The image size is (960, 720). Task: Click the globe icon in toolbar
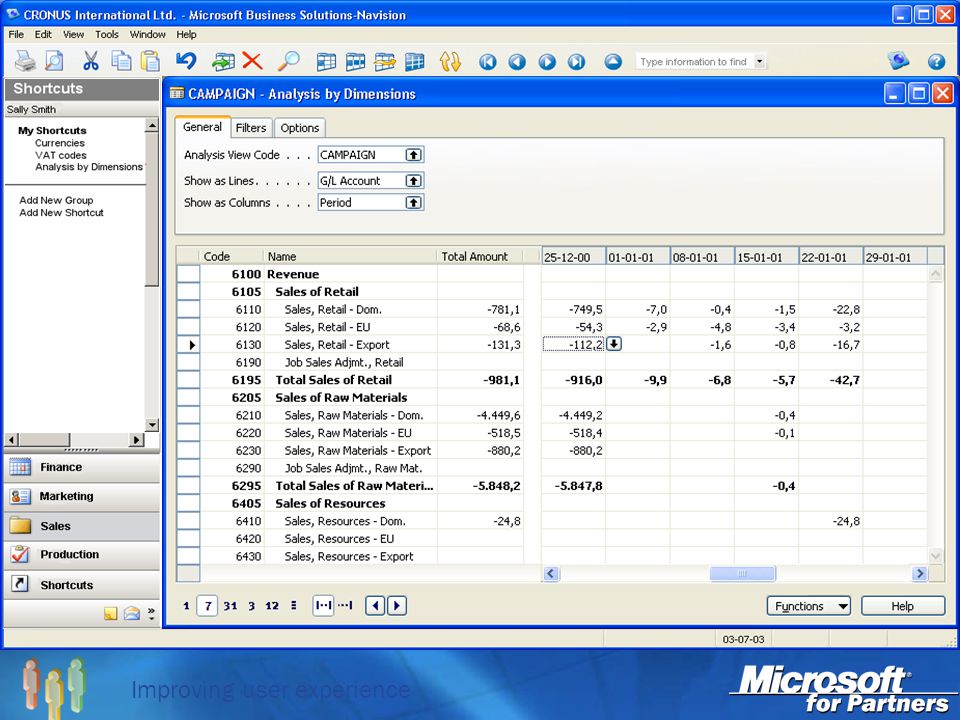click(x=899, y=61)
